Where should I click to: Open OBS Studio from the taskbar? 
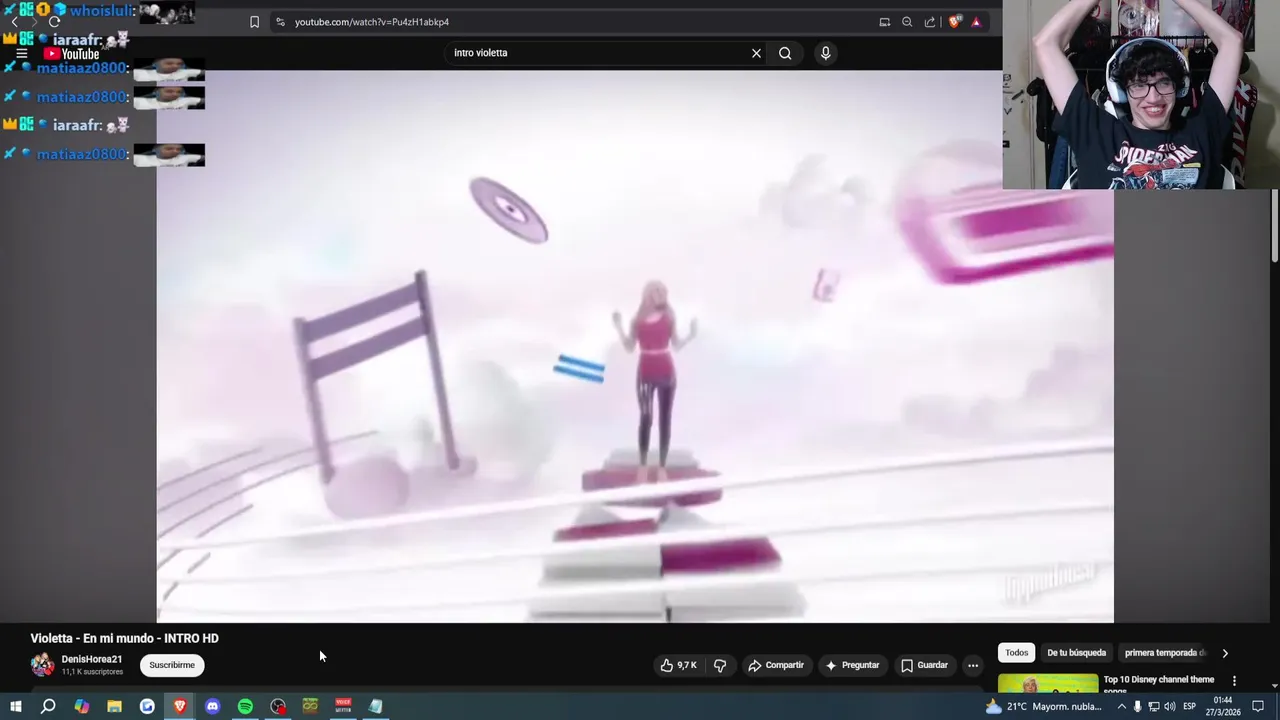[278, 706]
